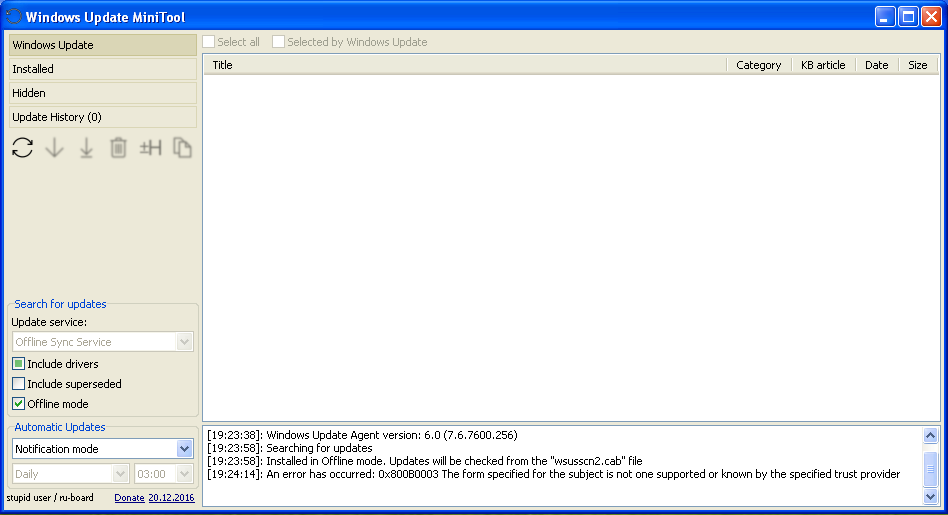
Task: Click the Searching for updates log line
Action: click(290, 449)
